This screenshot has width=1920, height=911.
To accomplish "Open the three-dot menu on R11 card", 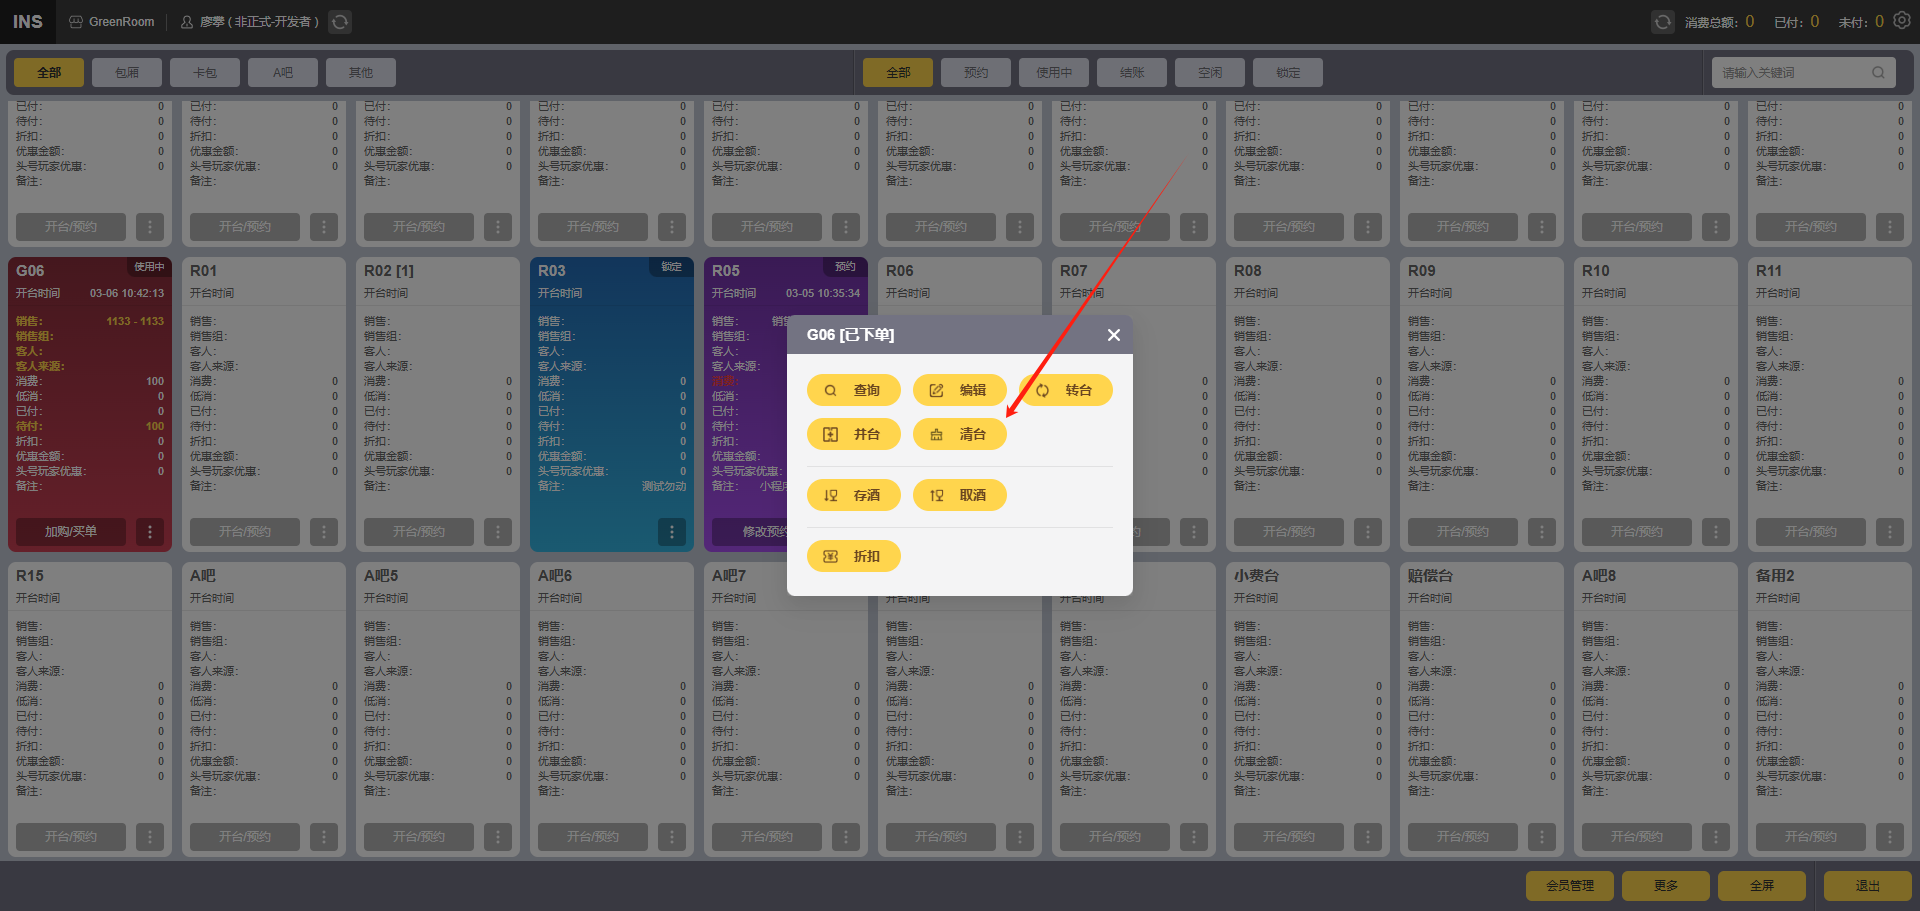I will coord(1890,532).
